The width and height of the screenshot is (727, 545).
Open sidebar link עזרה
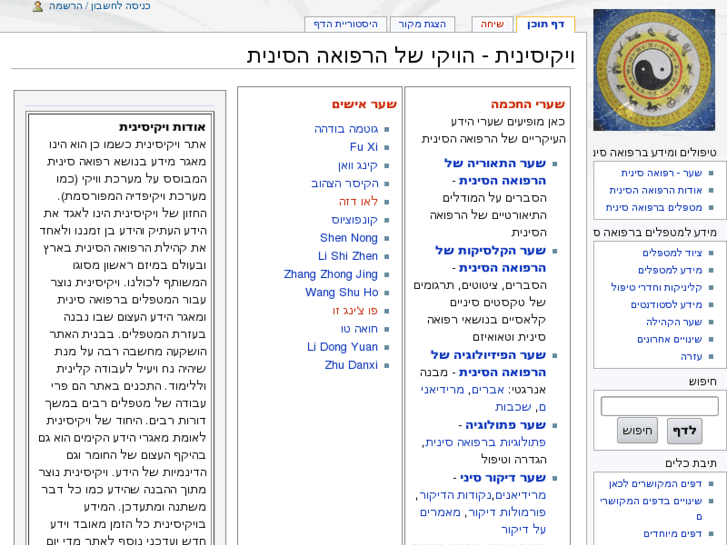[x=691, y=356]
